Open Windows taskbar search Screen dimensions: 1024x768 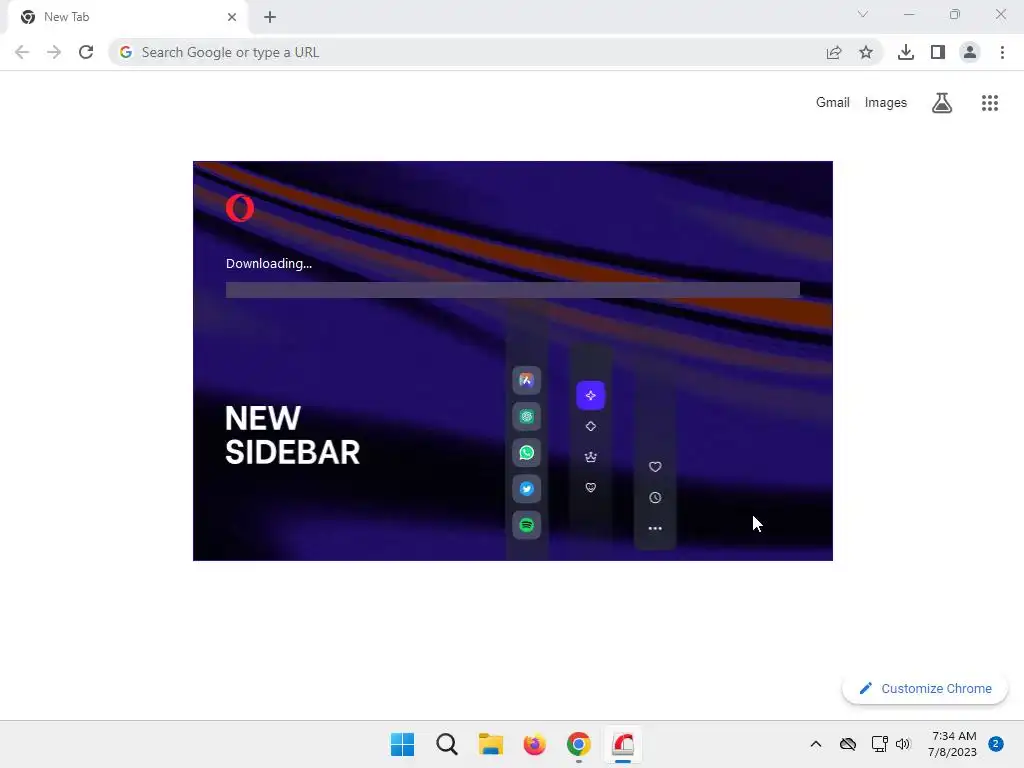coord(447,744)
